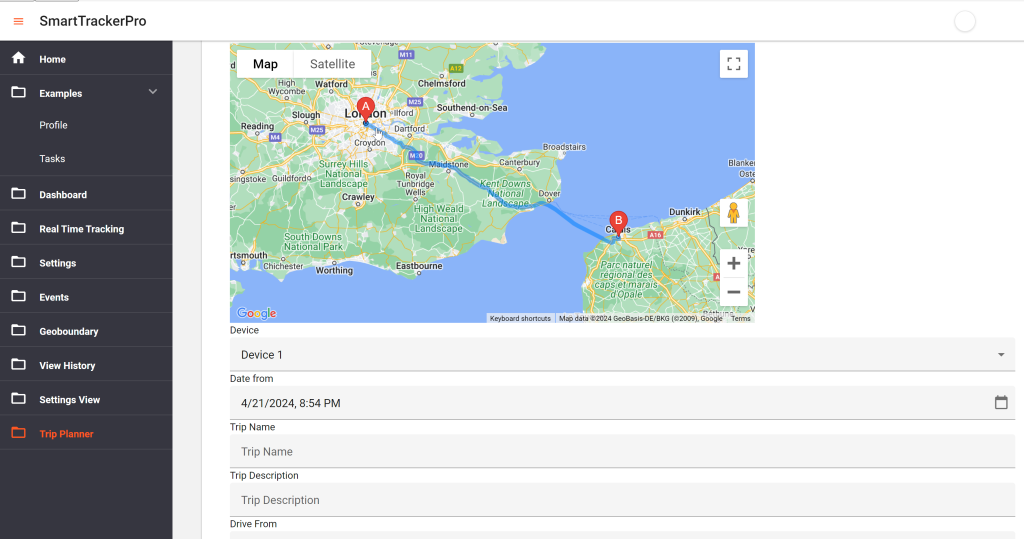Click the Events folder icon
1024x539 pixels.
(18, 296)
